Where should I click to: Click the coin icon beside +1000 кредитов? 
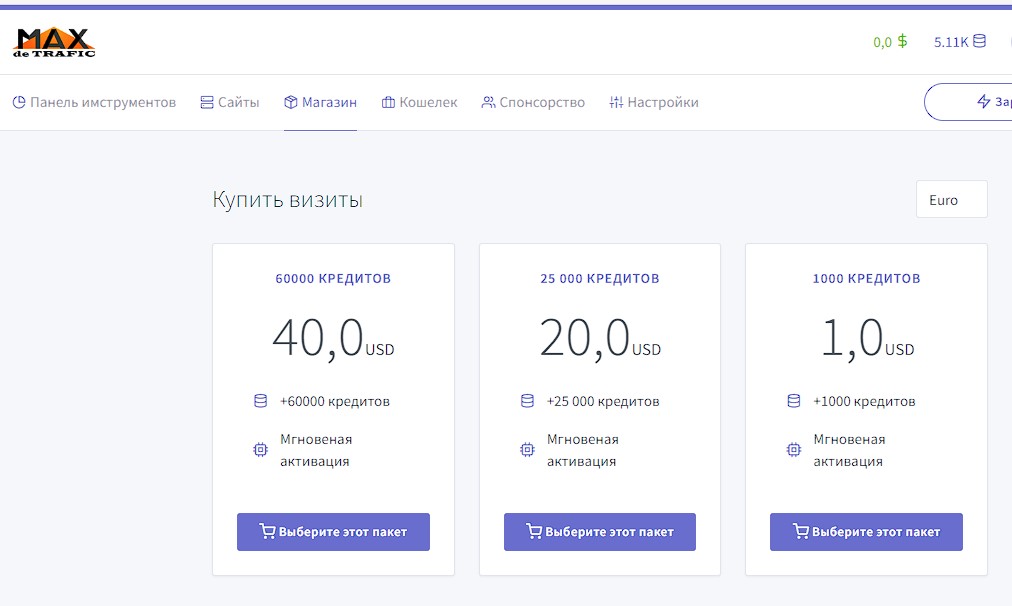coord(794,401)
